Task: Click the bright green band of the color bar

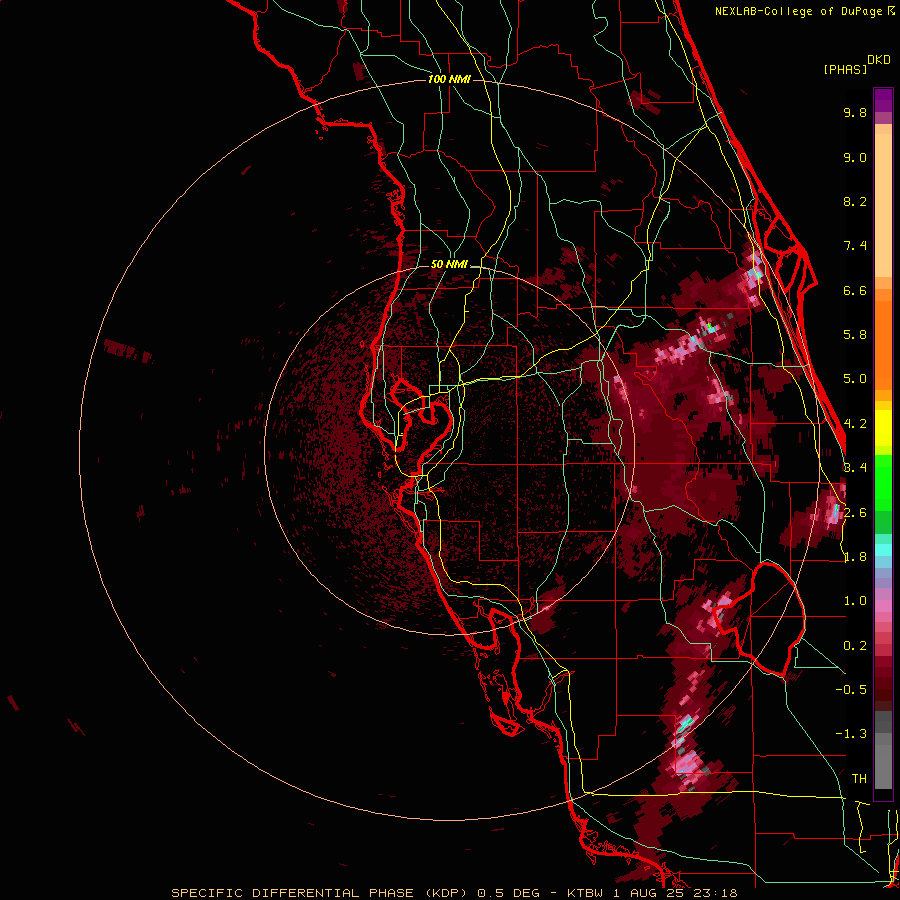Action: (x=883, y=482)
